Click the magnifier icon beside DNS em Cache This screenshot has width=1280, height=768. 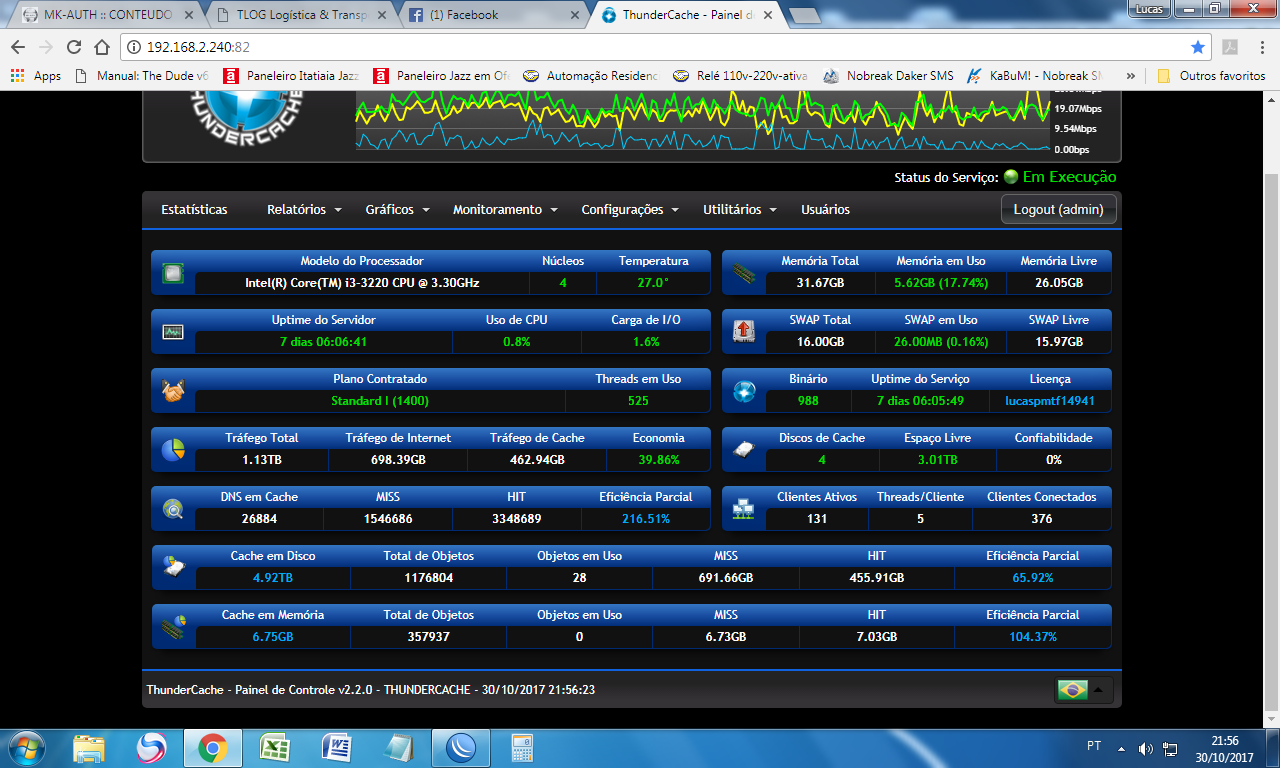[x=173, y=509]
